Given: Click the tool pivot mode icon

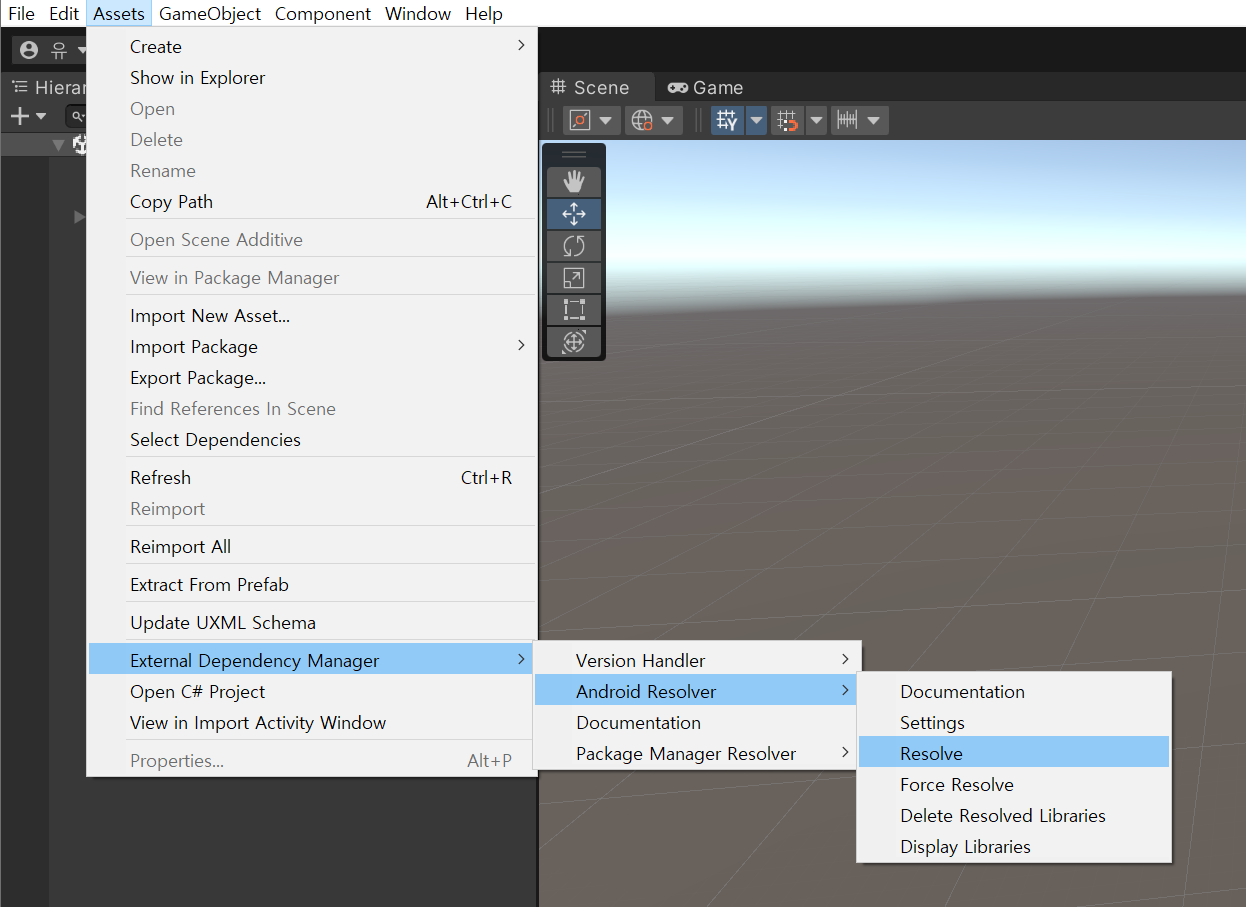Looking at the screenshot, I should point(579,121).
